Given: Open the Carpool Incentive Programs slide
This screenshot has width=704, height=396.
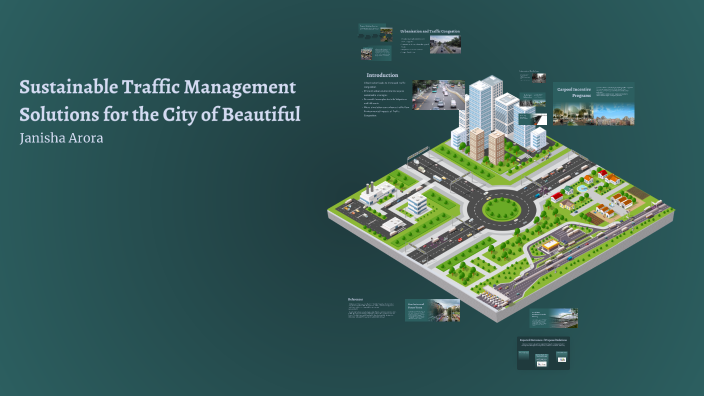Looking at the screenshot, I should 594,104.
